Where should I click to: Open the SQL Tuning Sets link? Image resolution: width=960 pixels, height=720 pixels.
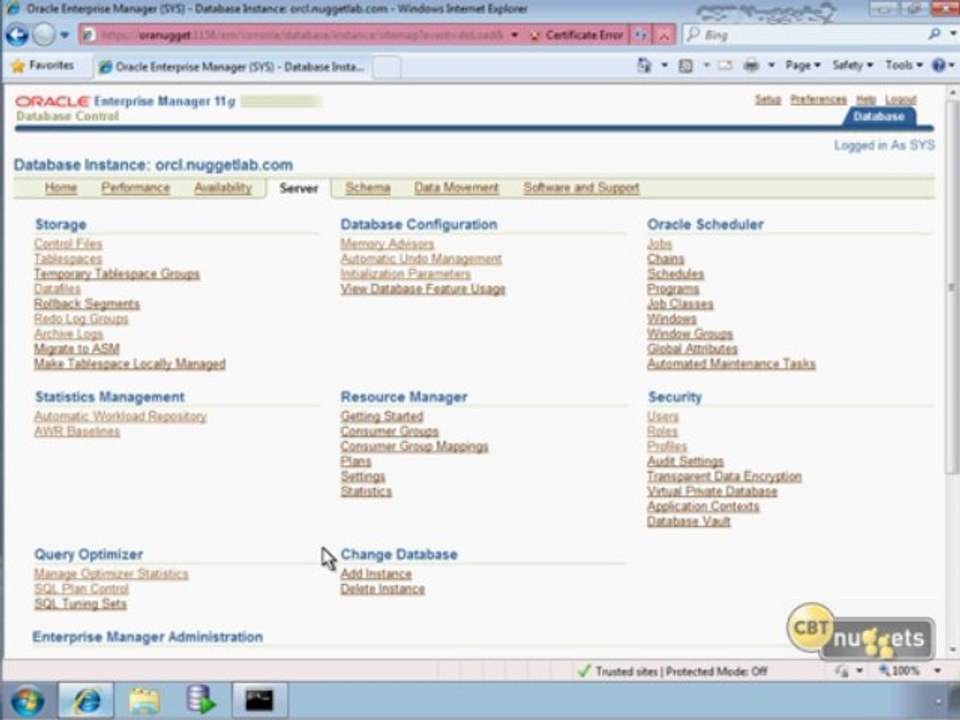[80, 604]
